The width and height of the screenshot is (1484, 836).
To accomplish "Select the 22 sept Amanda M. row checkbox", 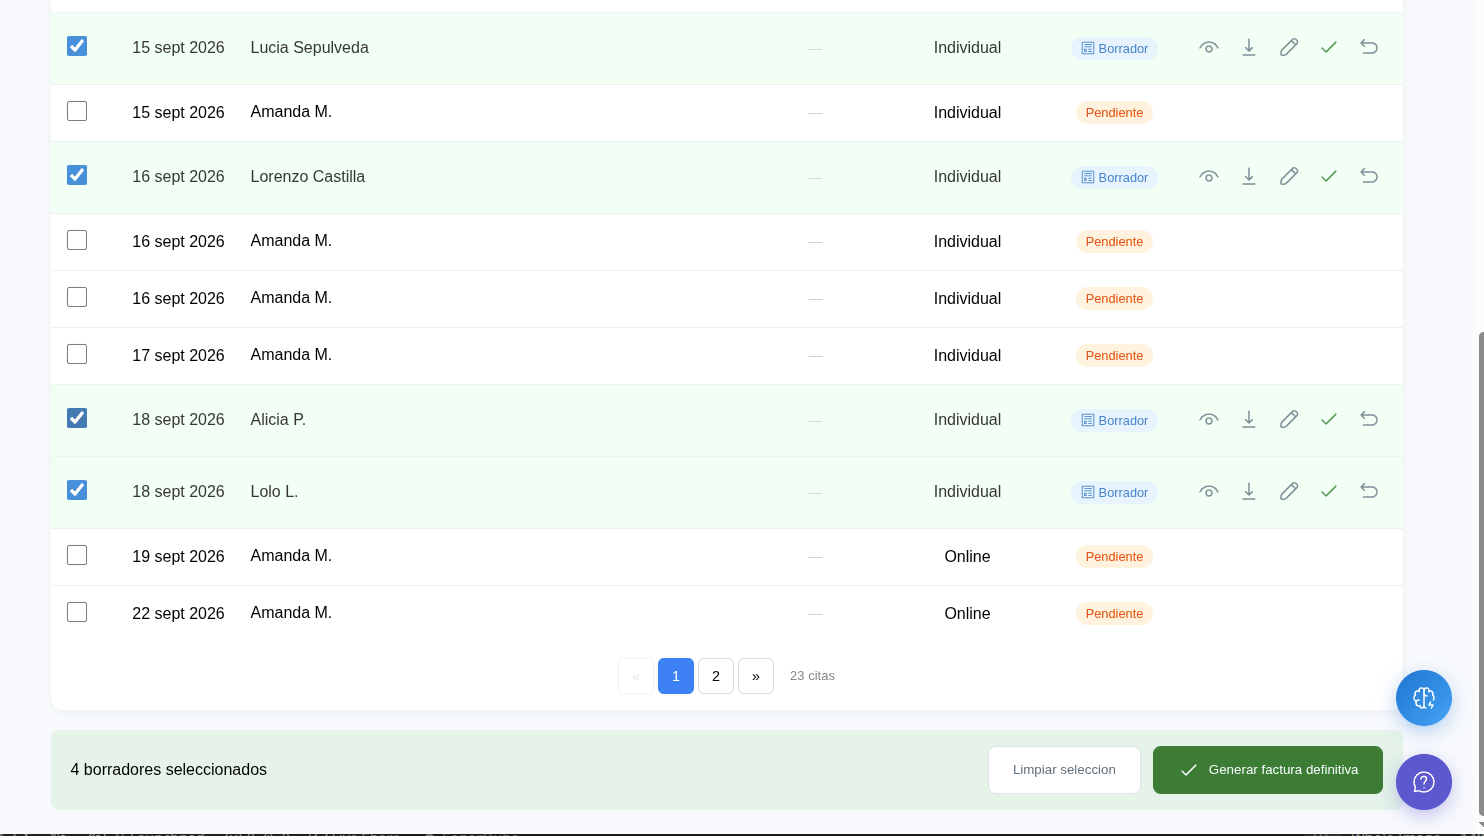I will 77,612.
